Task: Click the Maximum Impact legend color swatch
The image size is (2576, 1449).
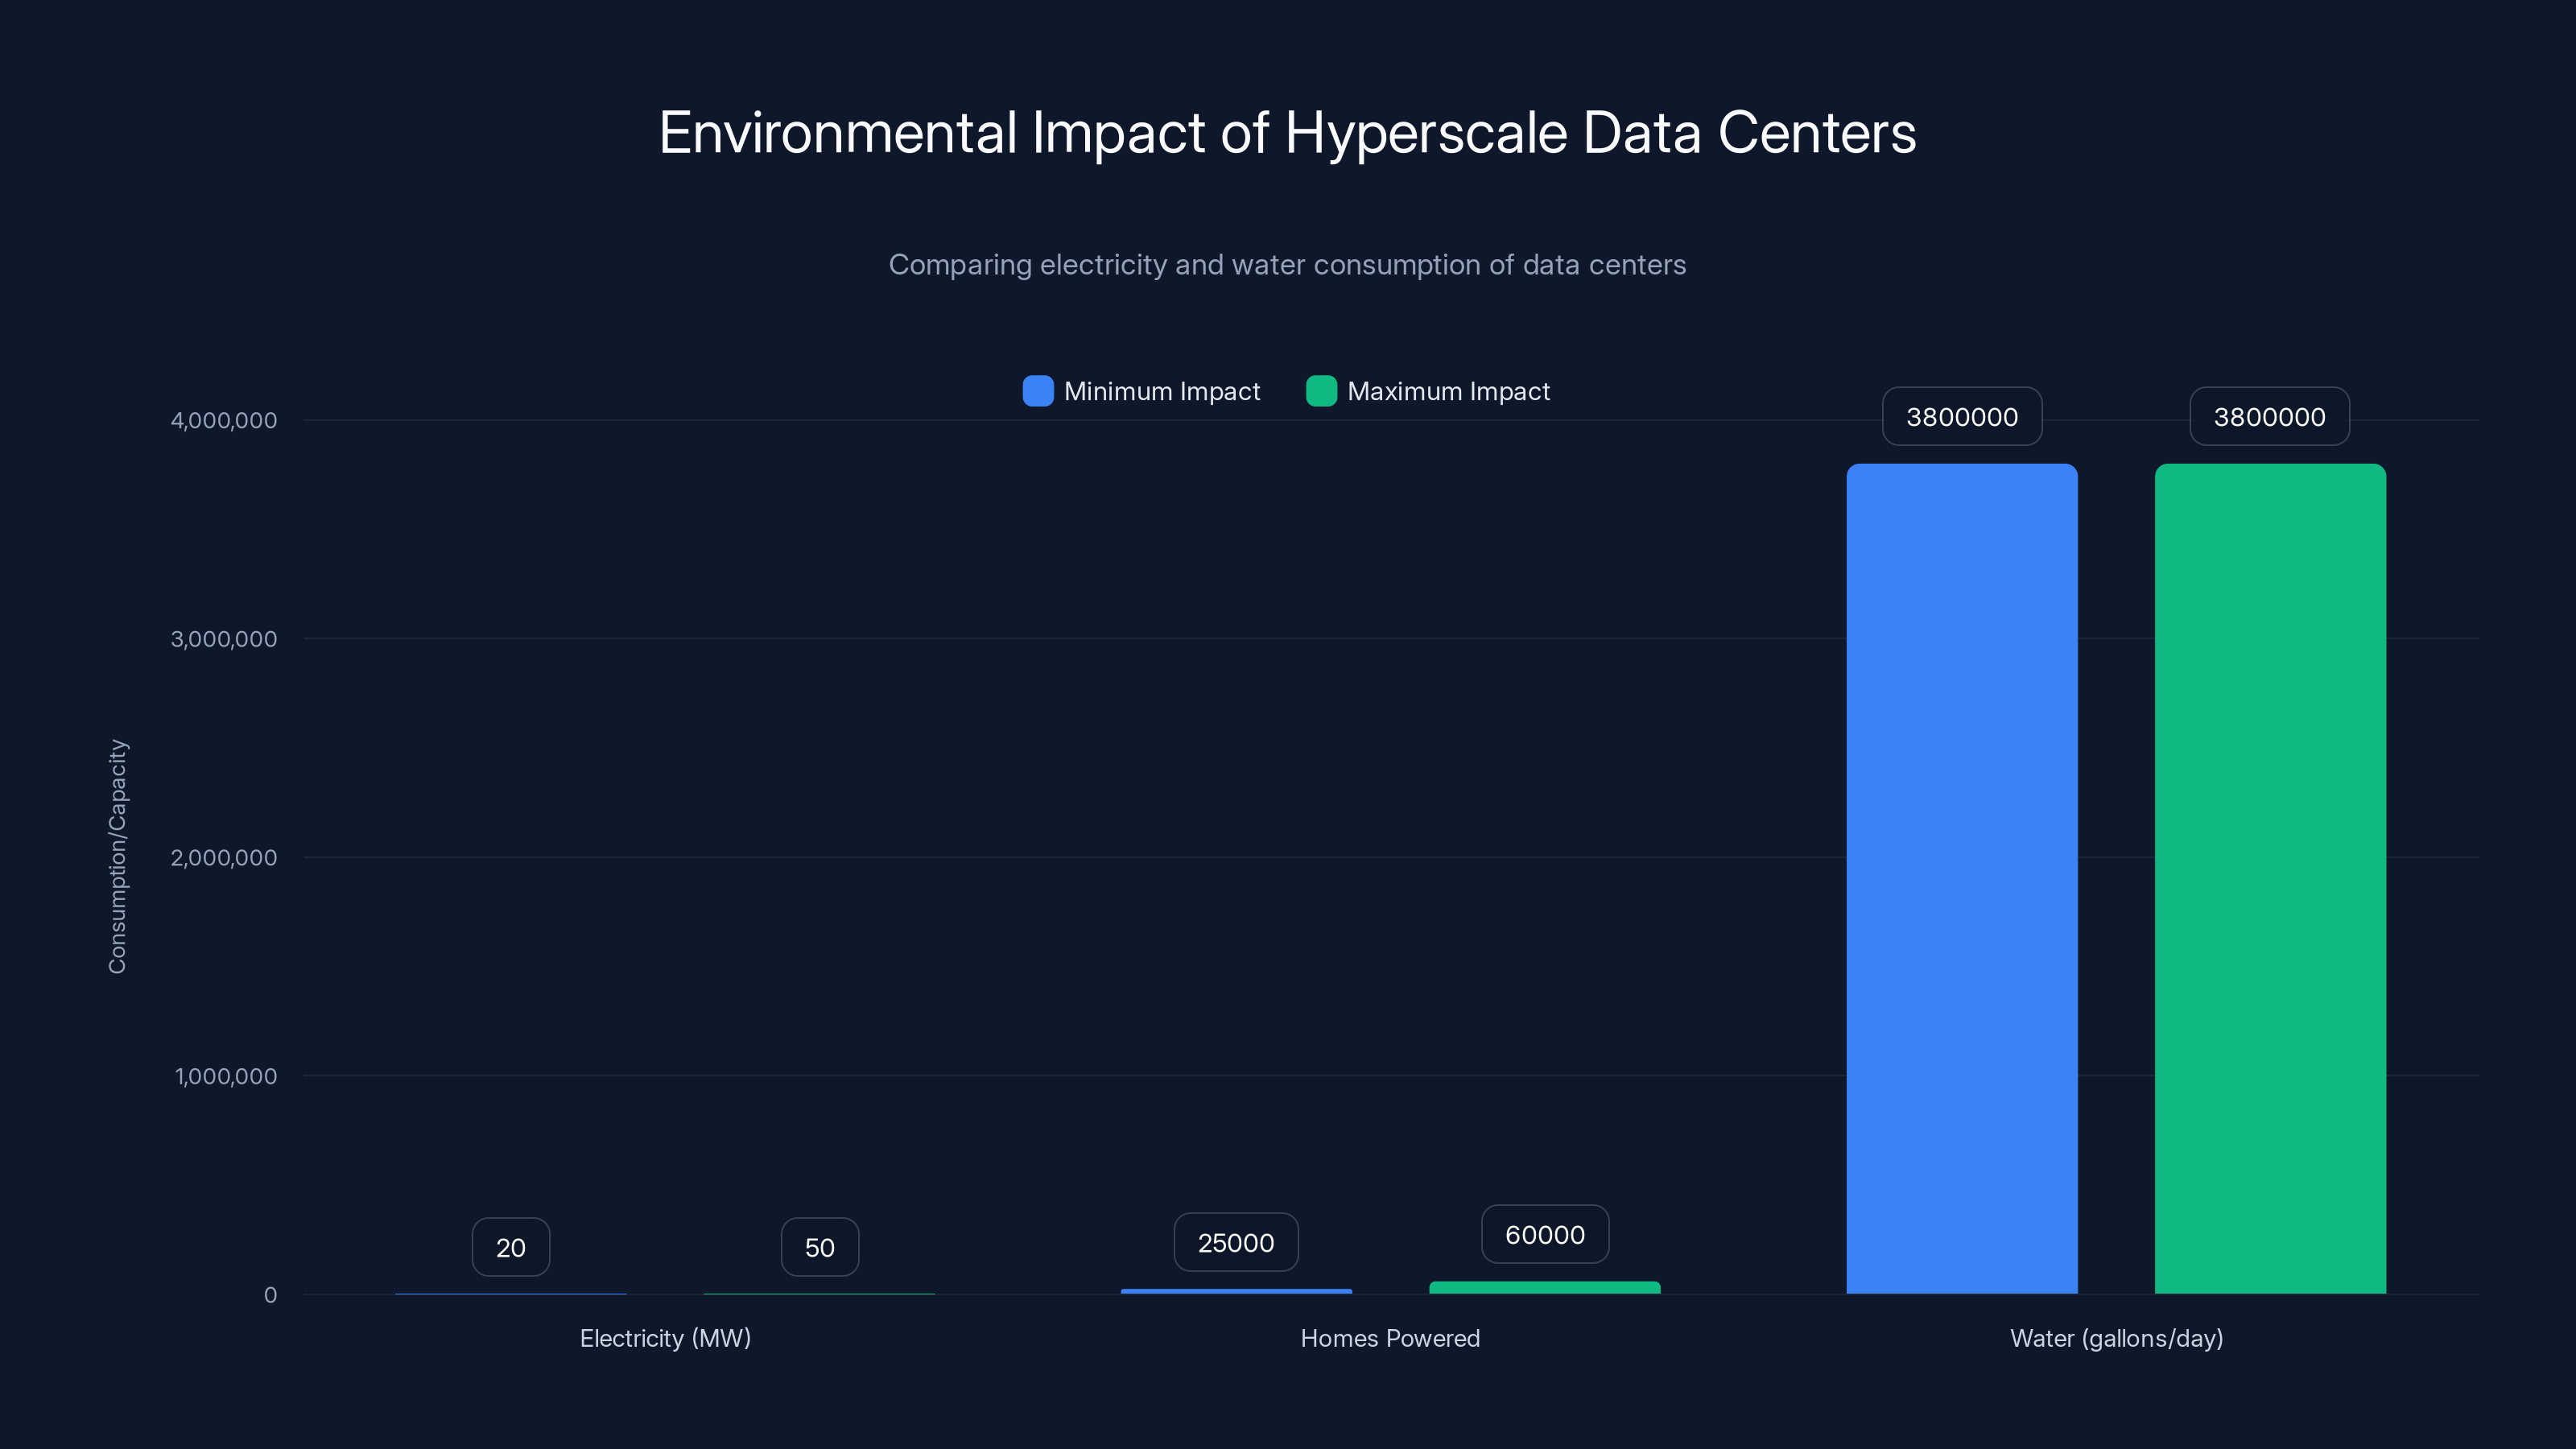Action: click(1322, 391)
